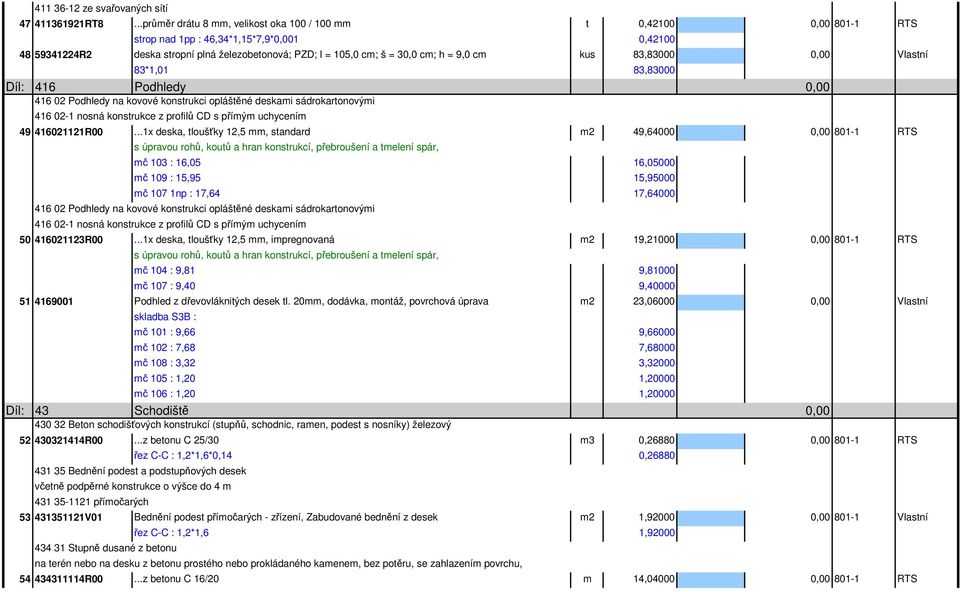Select the value 17,64000

click(654, 193)
